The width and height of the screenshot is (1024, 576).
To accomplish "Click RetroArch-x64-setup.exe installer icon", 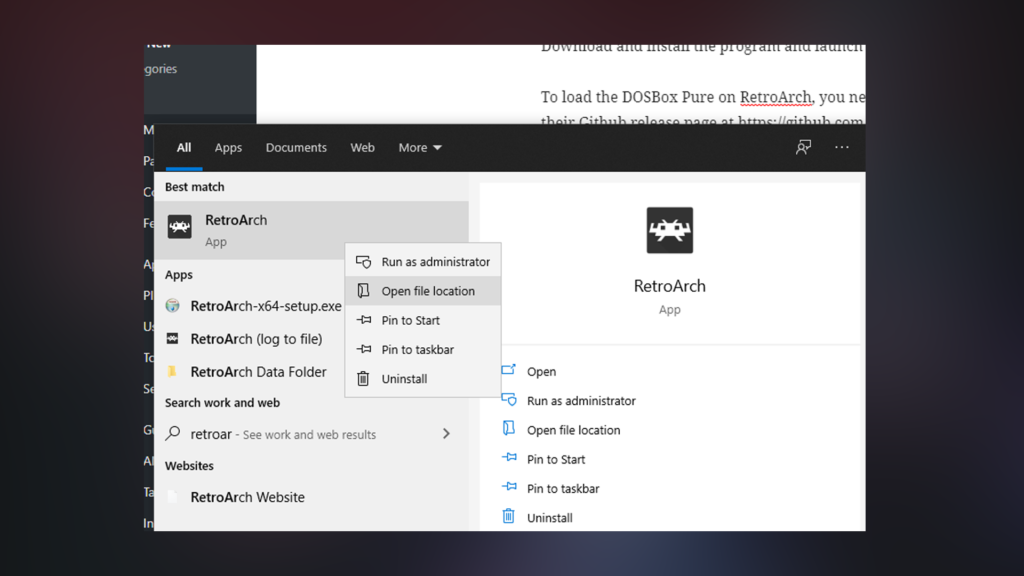I will click(x=172, y=306).
